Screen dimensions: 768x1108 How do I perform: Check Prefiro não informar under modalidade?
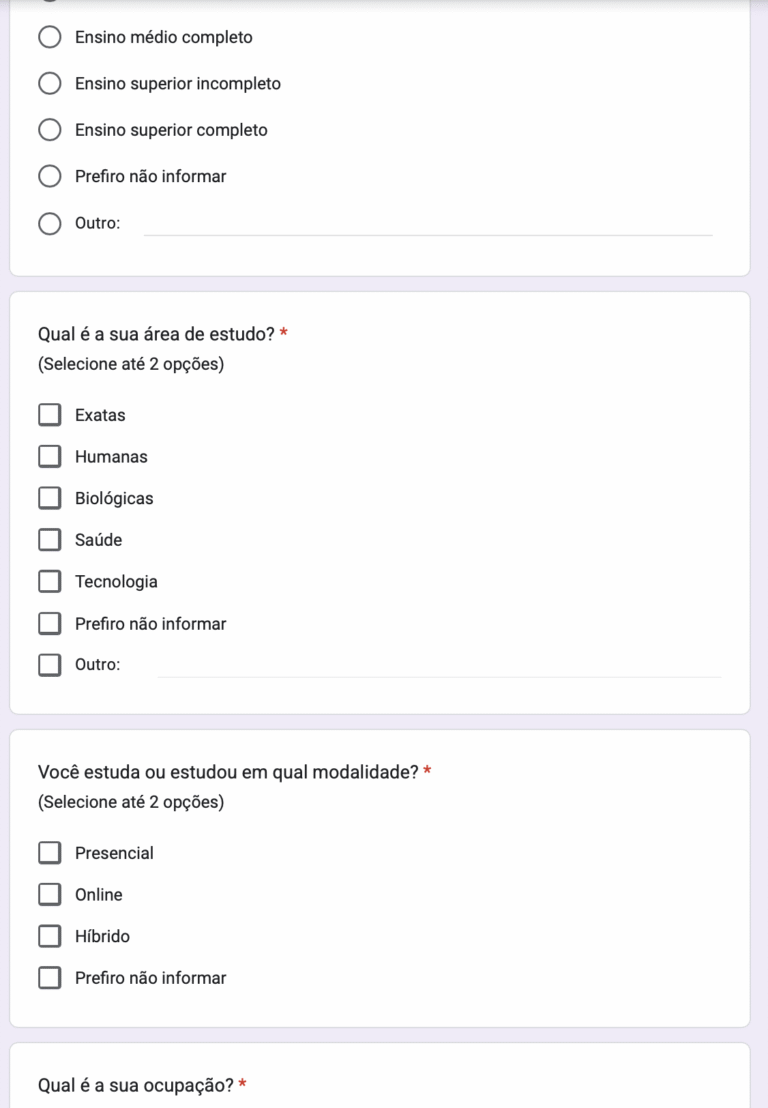click(x=49, y=978)
